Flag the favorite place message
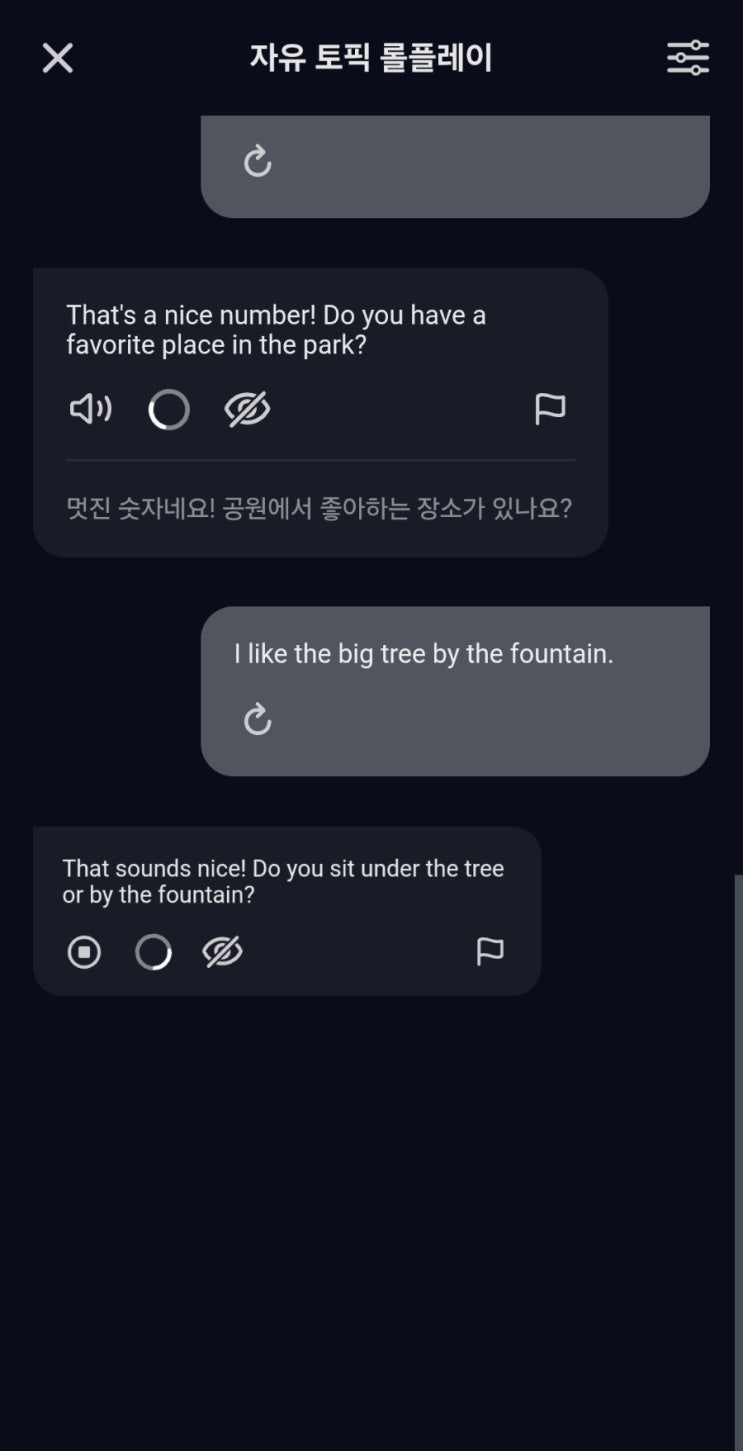Screen dimensions: 743x1451 (550, 409)
